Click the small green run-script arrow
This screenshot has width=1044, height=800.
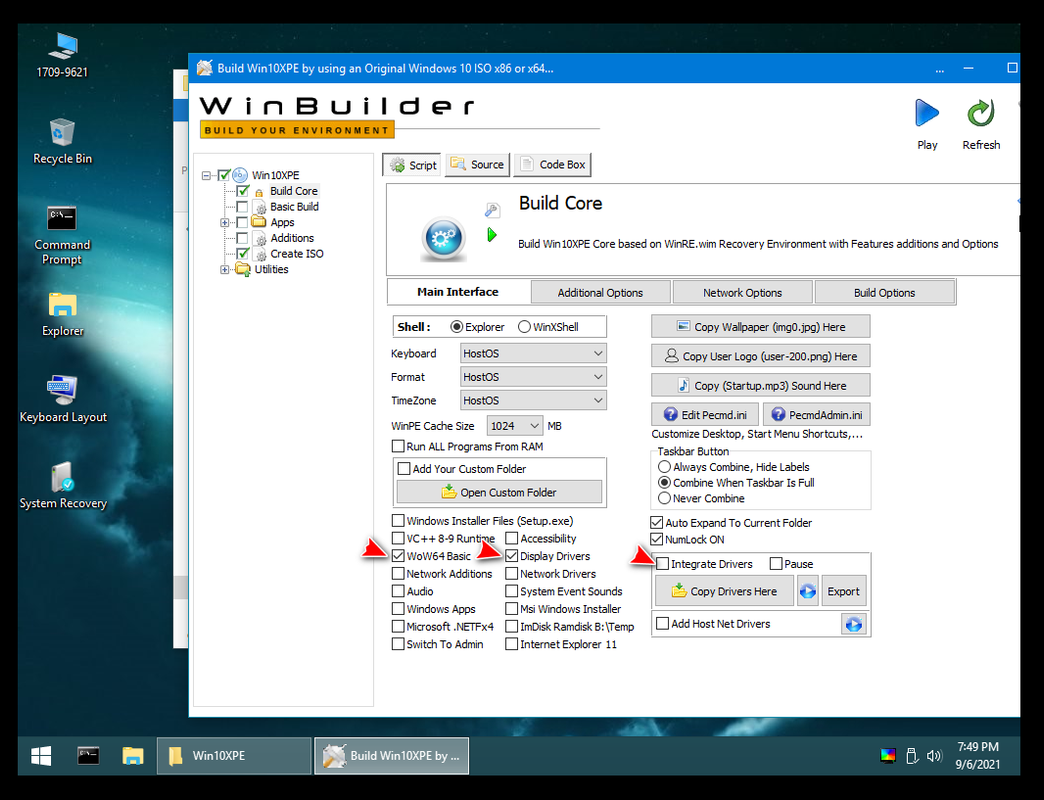492,235
